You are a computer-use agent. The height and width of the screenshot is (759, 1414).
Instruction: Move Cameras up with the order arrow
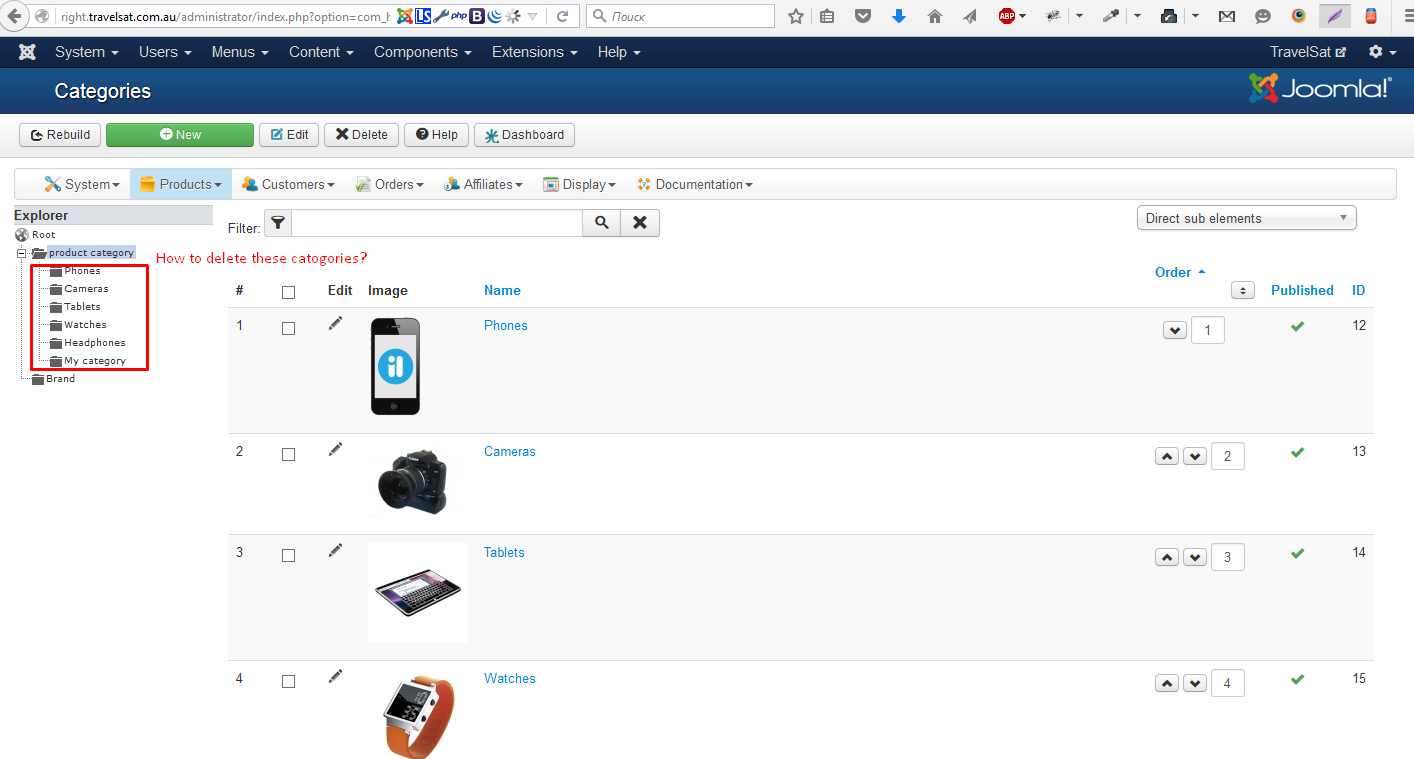click(1167, 456)
